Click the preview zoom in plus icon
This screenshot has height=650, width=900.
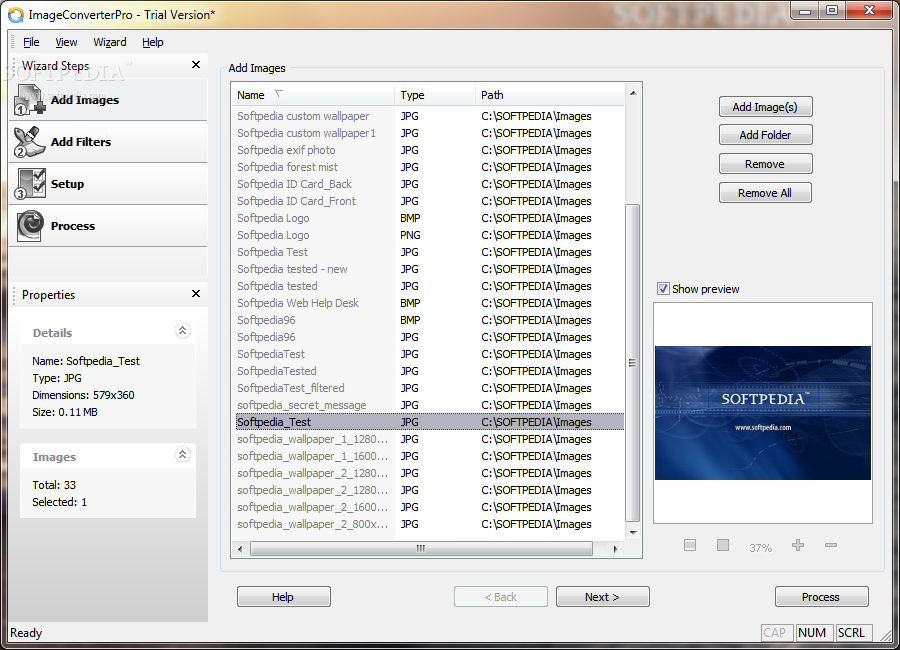[798, 545]
